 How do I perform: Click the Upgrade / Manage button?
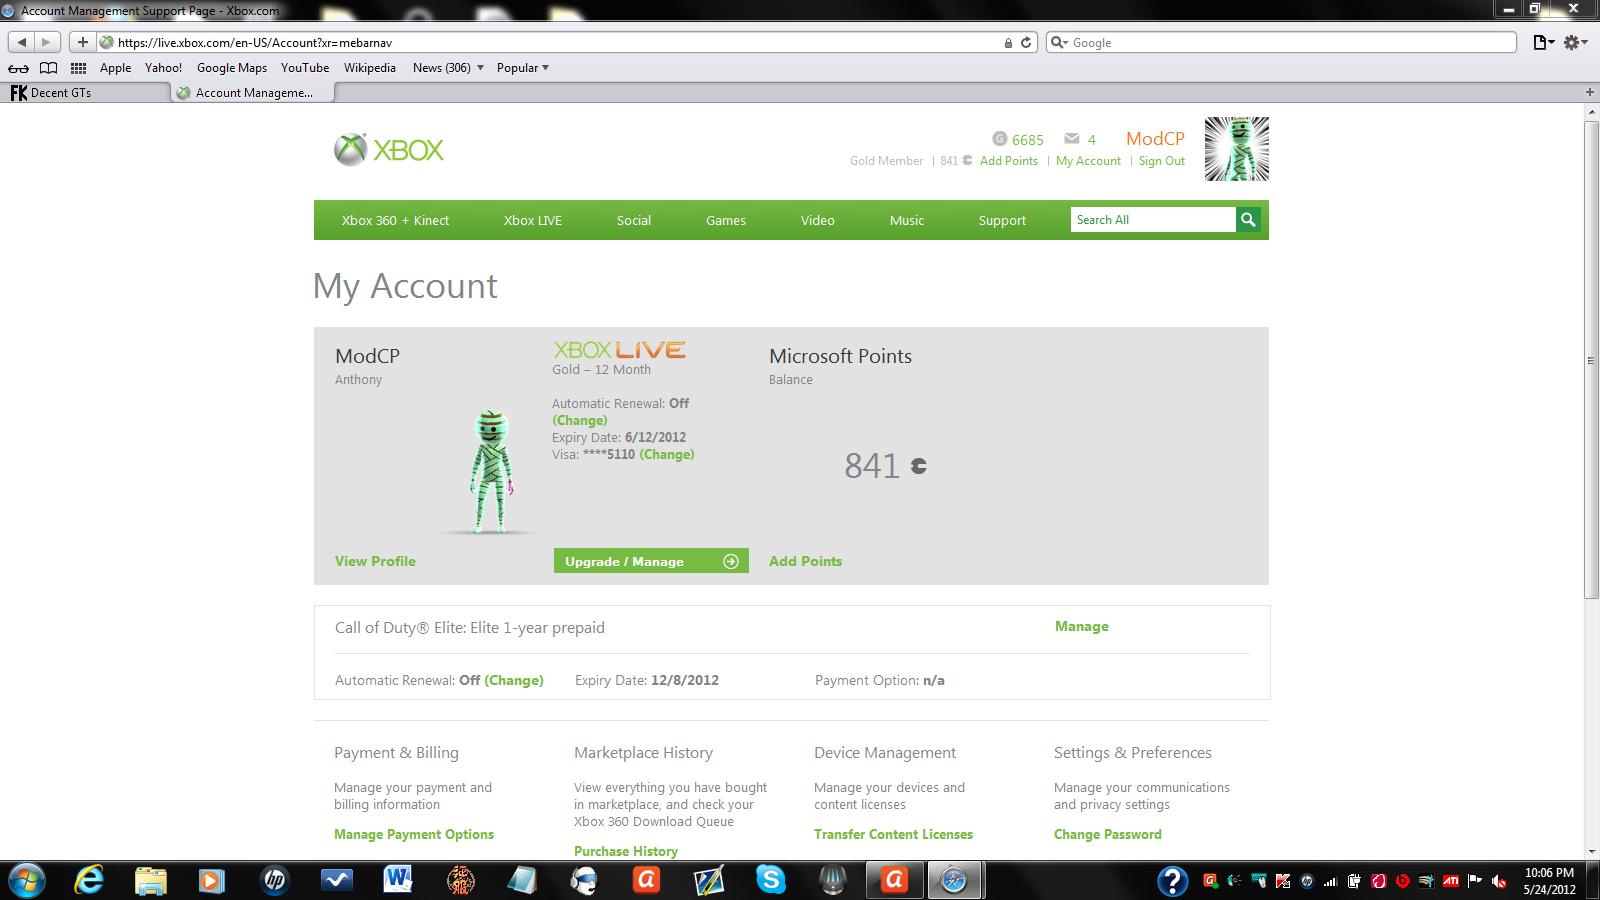click(x=651, y=561)
